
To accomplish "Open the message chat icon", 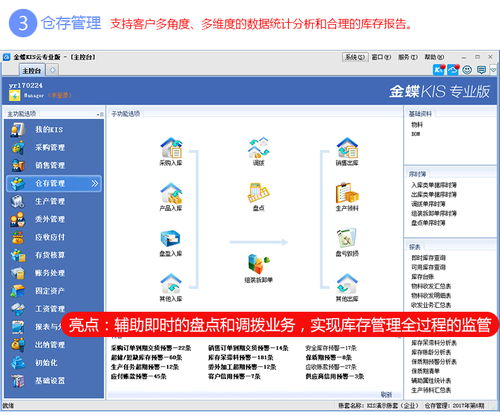I will [481, 70].
